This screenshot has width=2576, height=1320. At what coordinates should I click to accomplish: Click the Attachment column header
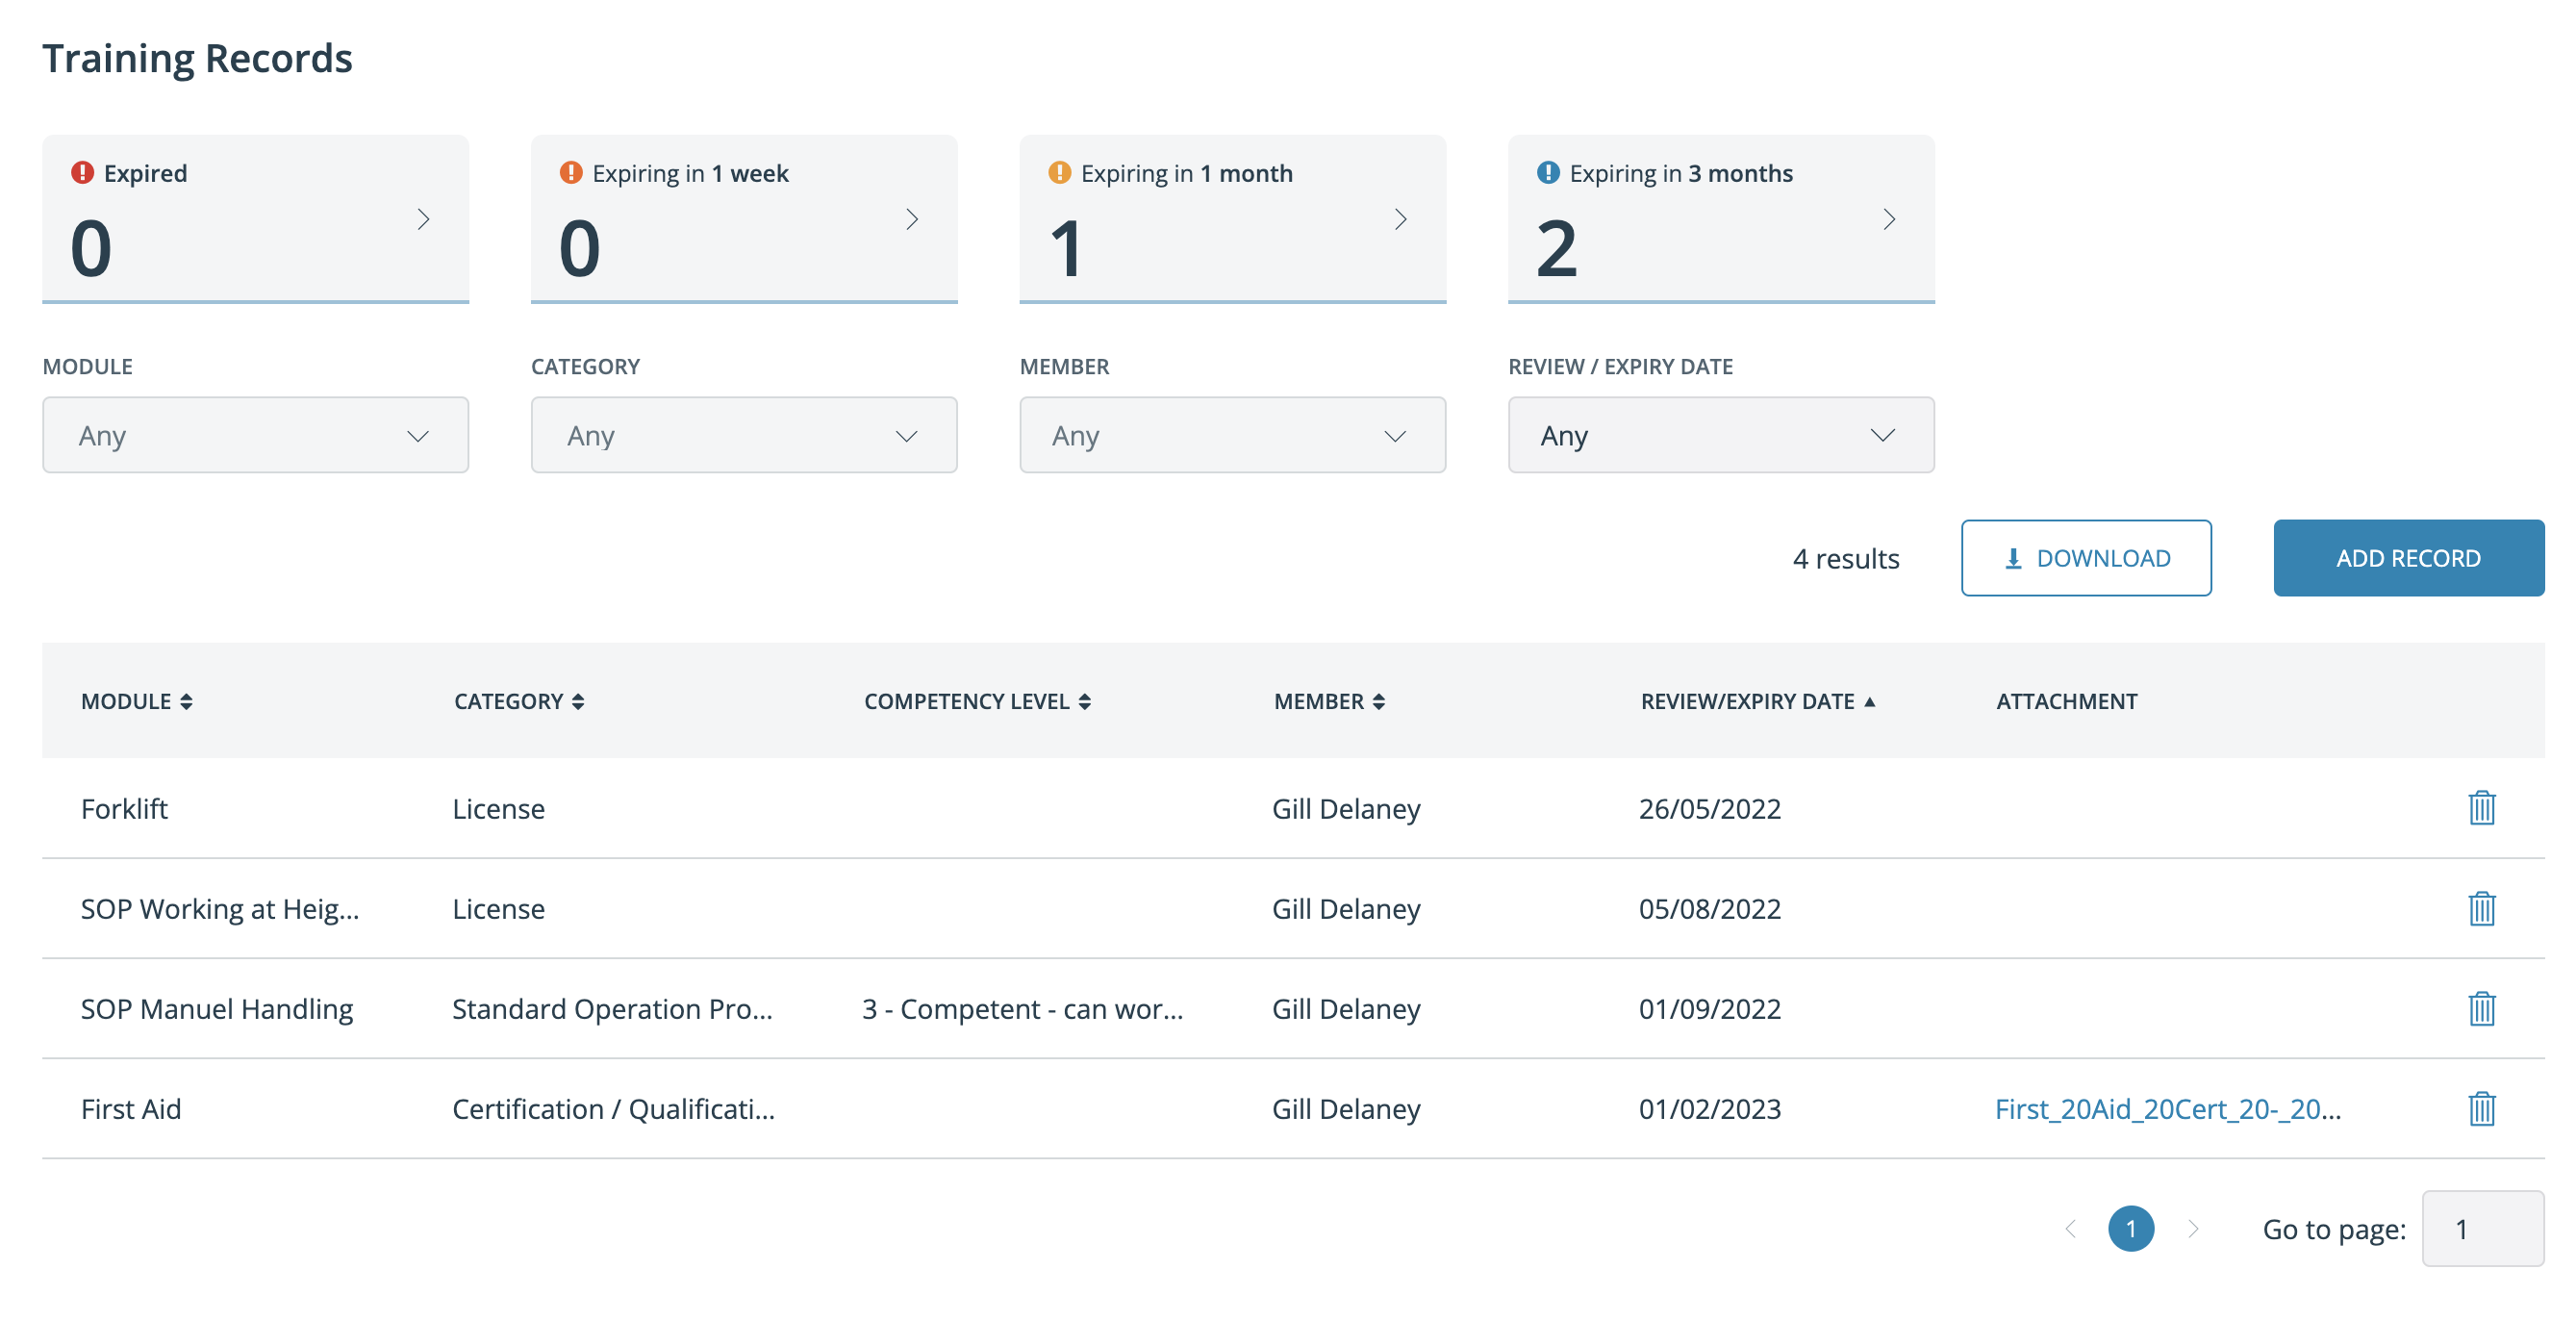[2066, 701]
